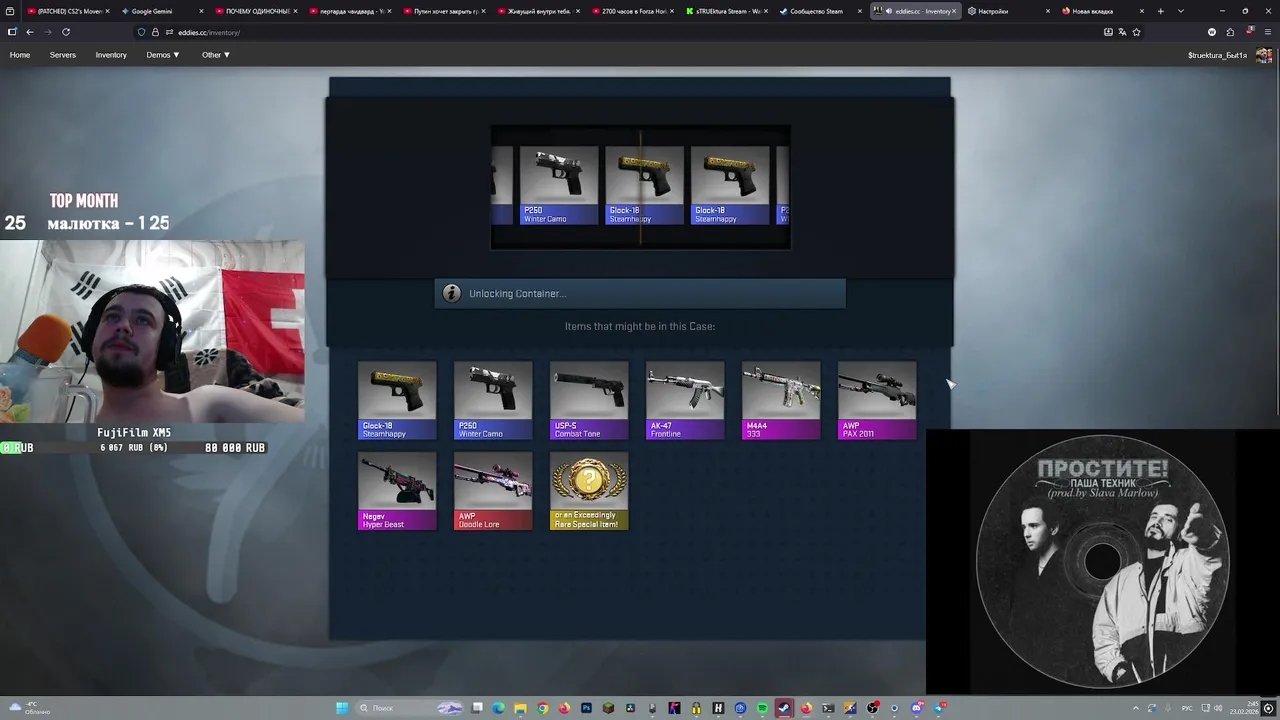Switch to the 2700 часов в Forza tab

tap(632, 11)
